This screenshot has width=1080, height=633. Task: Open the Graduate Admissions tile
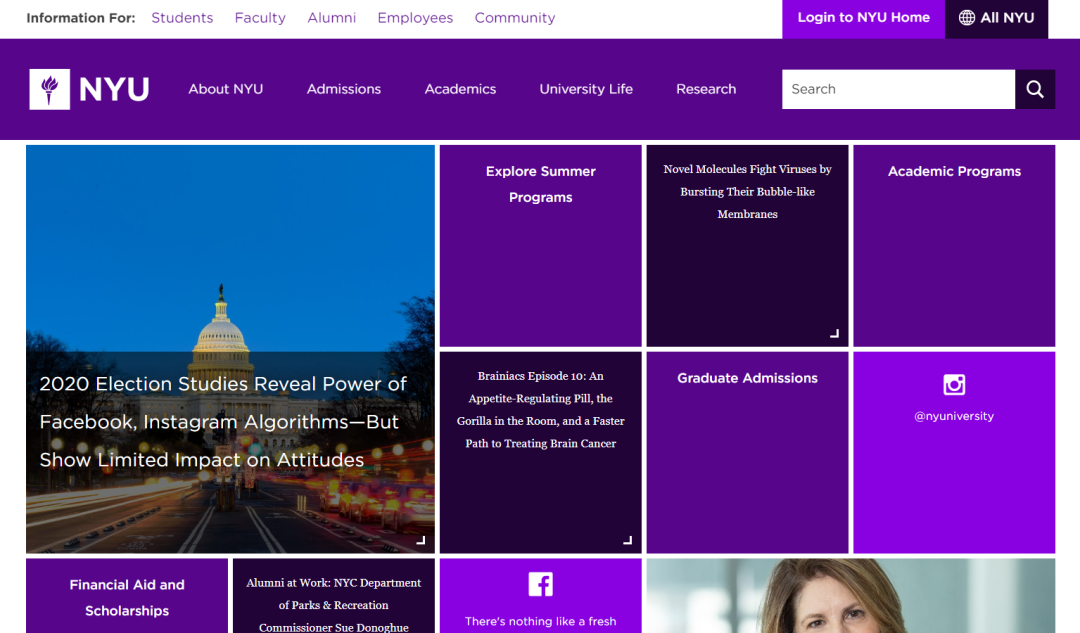747,453
